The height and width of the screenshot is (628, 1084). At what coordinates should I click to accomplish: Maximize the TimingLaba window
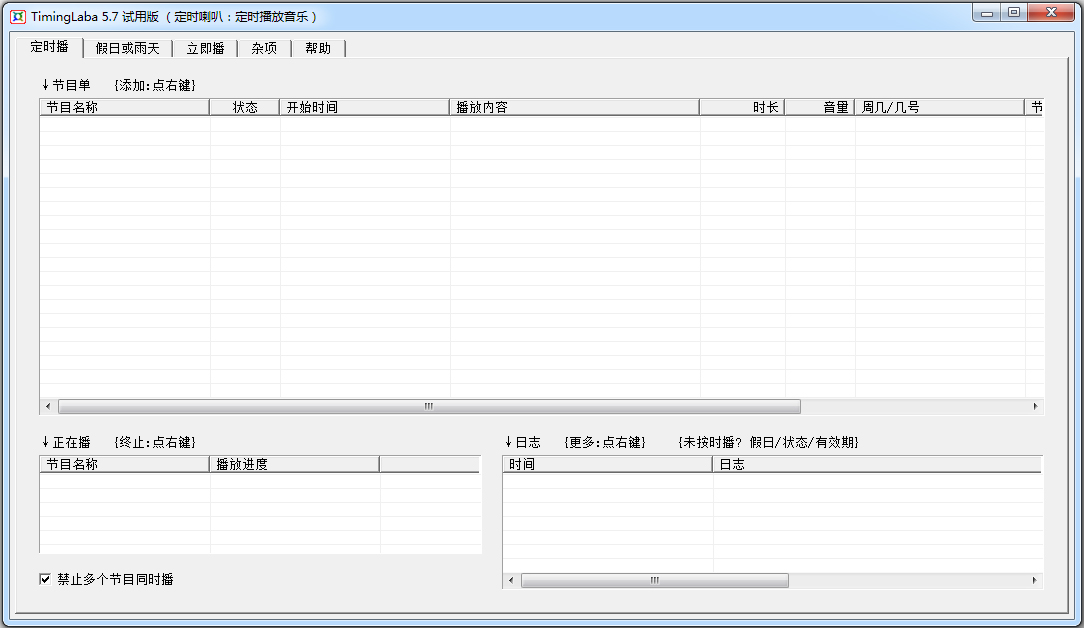pyautogui.click(x=1014, y=13)
